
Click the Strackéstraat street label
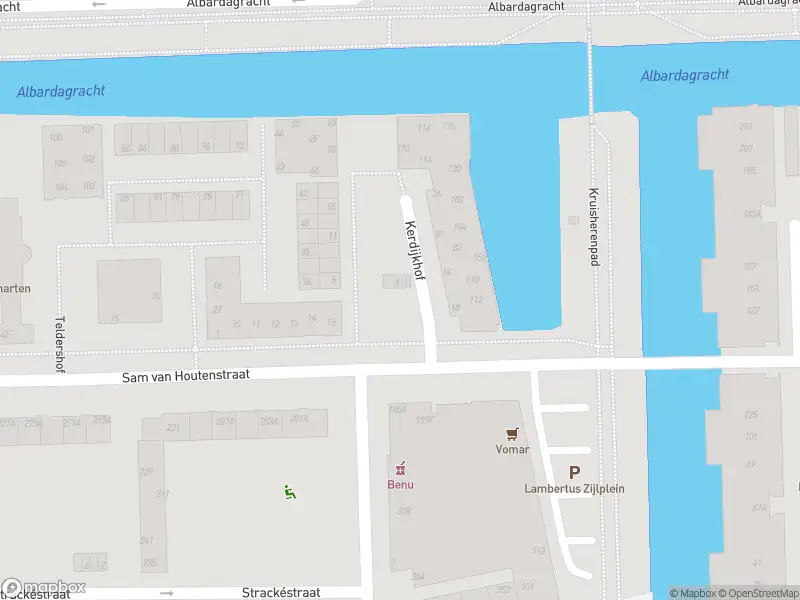[281, 593]
